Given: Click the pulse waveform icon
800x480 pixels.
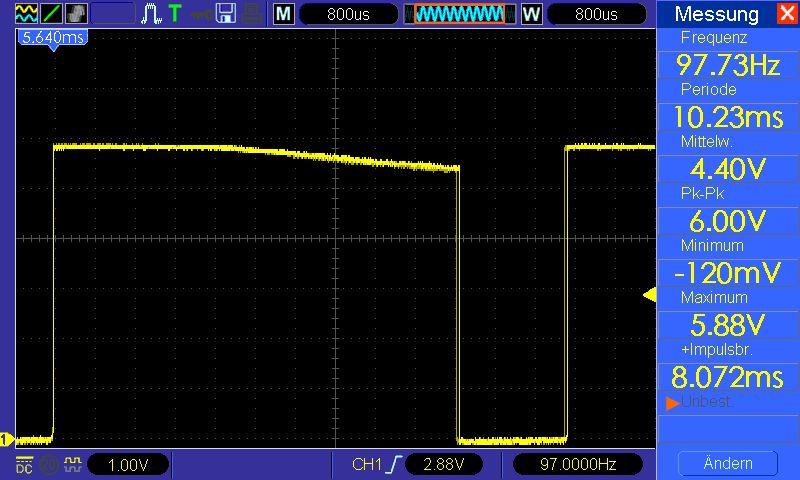Looking at the screenshot, I should point(151,14).
